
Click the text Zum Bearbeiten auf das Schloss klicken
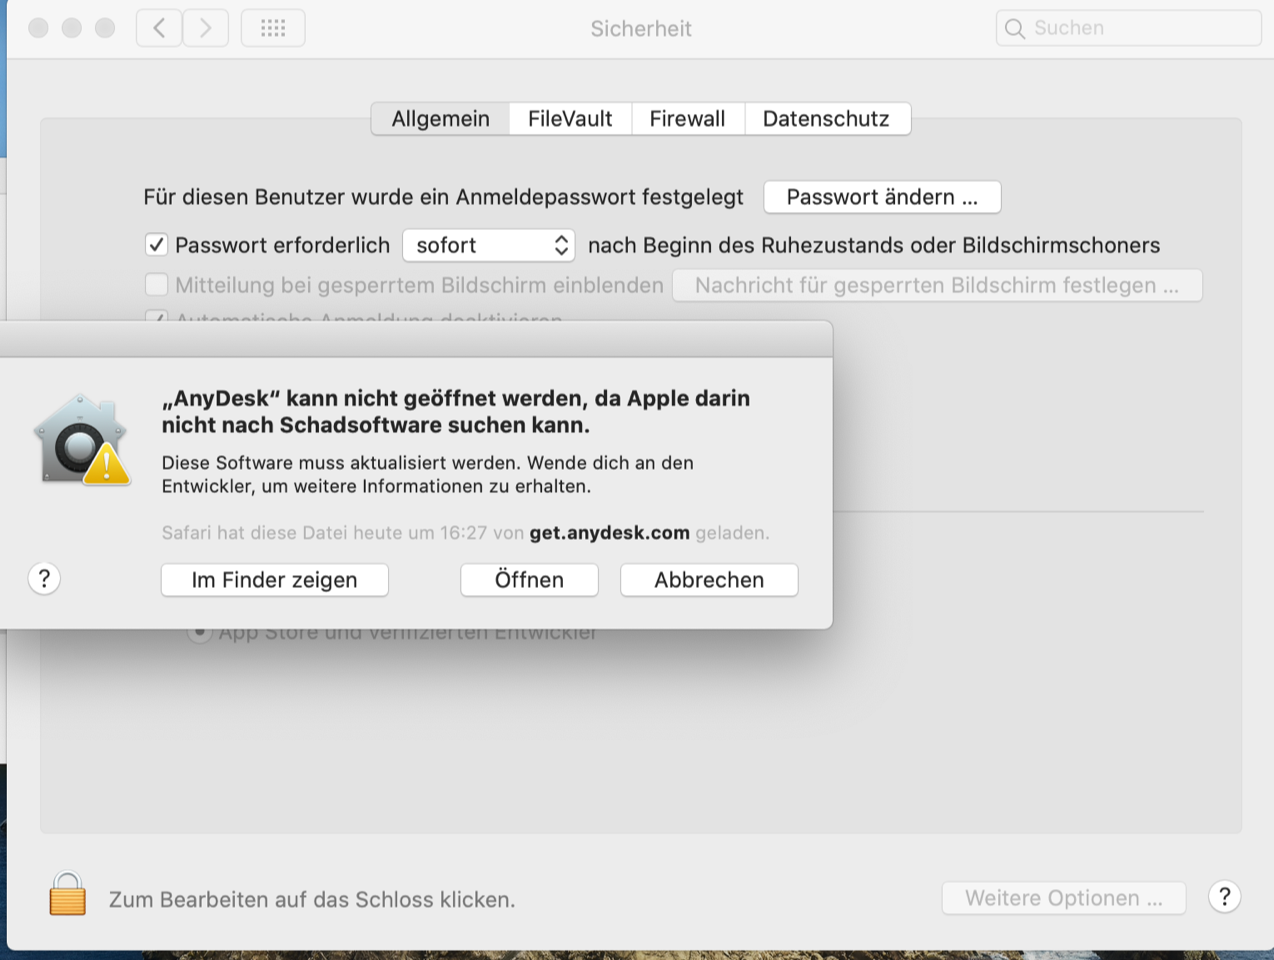312,900
